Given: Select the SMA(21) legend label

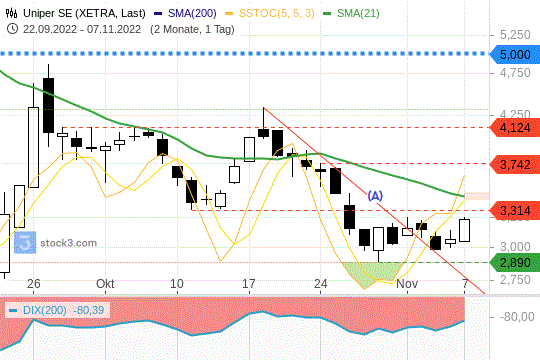Looking at the screenshot, I should coord(358,13).
